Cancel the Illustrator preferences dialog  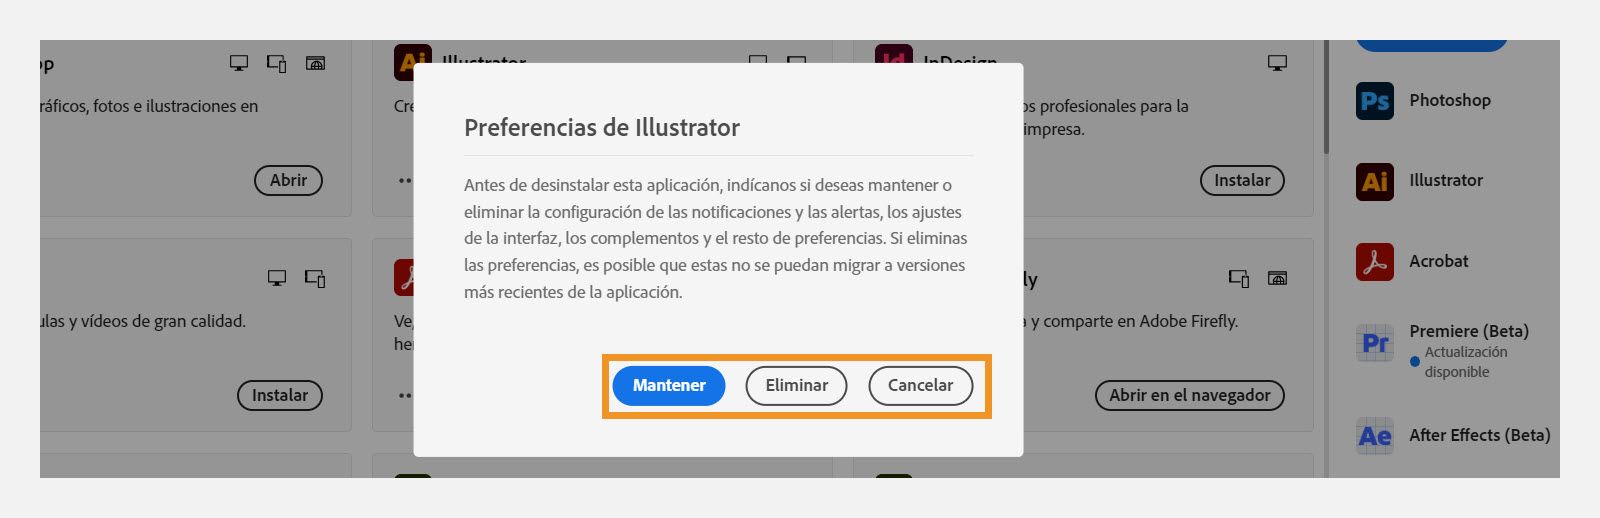(x=920, y=385)
